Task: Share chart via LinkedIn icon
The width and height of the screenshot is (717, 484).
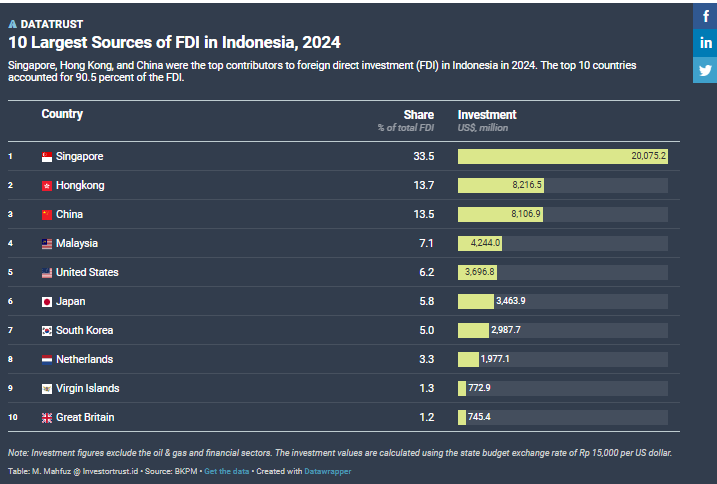Action: 705,43
